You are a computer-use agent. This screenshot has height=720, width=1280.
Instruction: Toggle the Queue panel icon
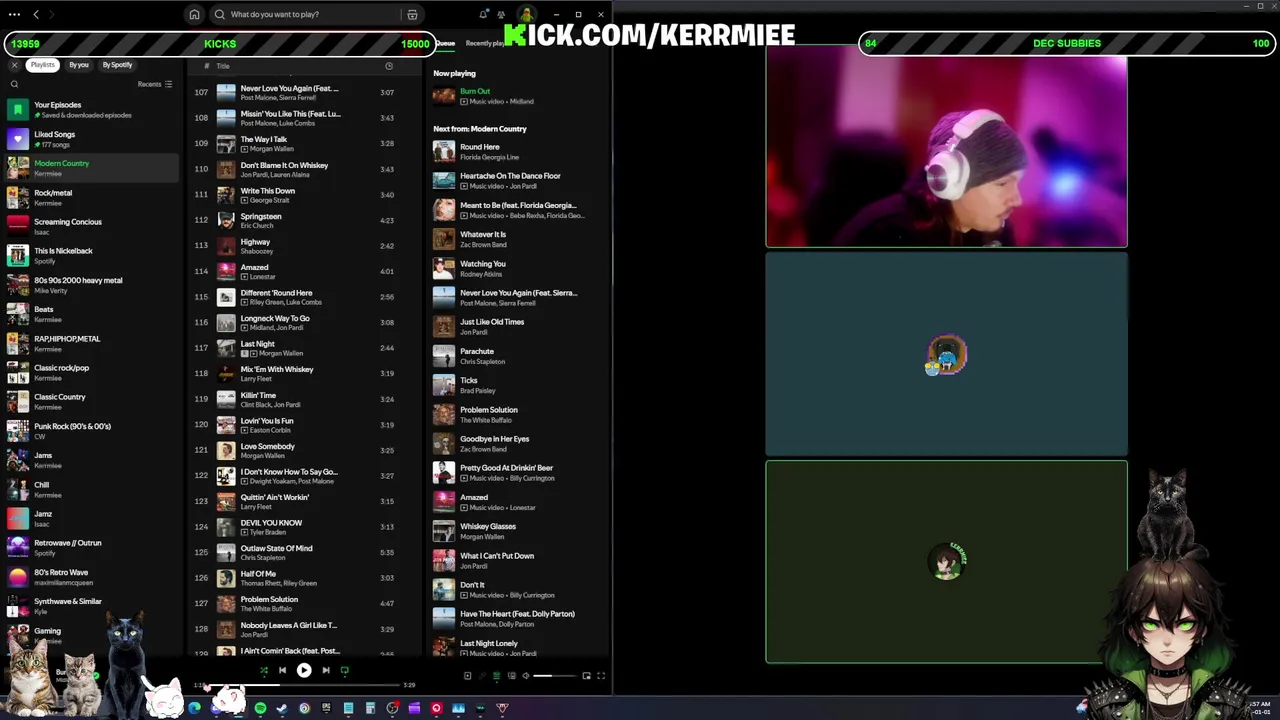click(x=496, y=676)
